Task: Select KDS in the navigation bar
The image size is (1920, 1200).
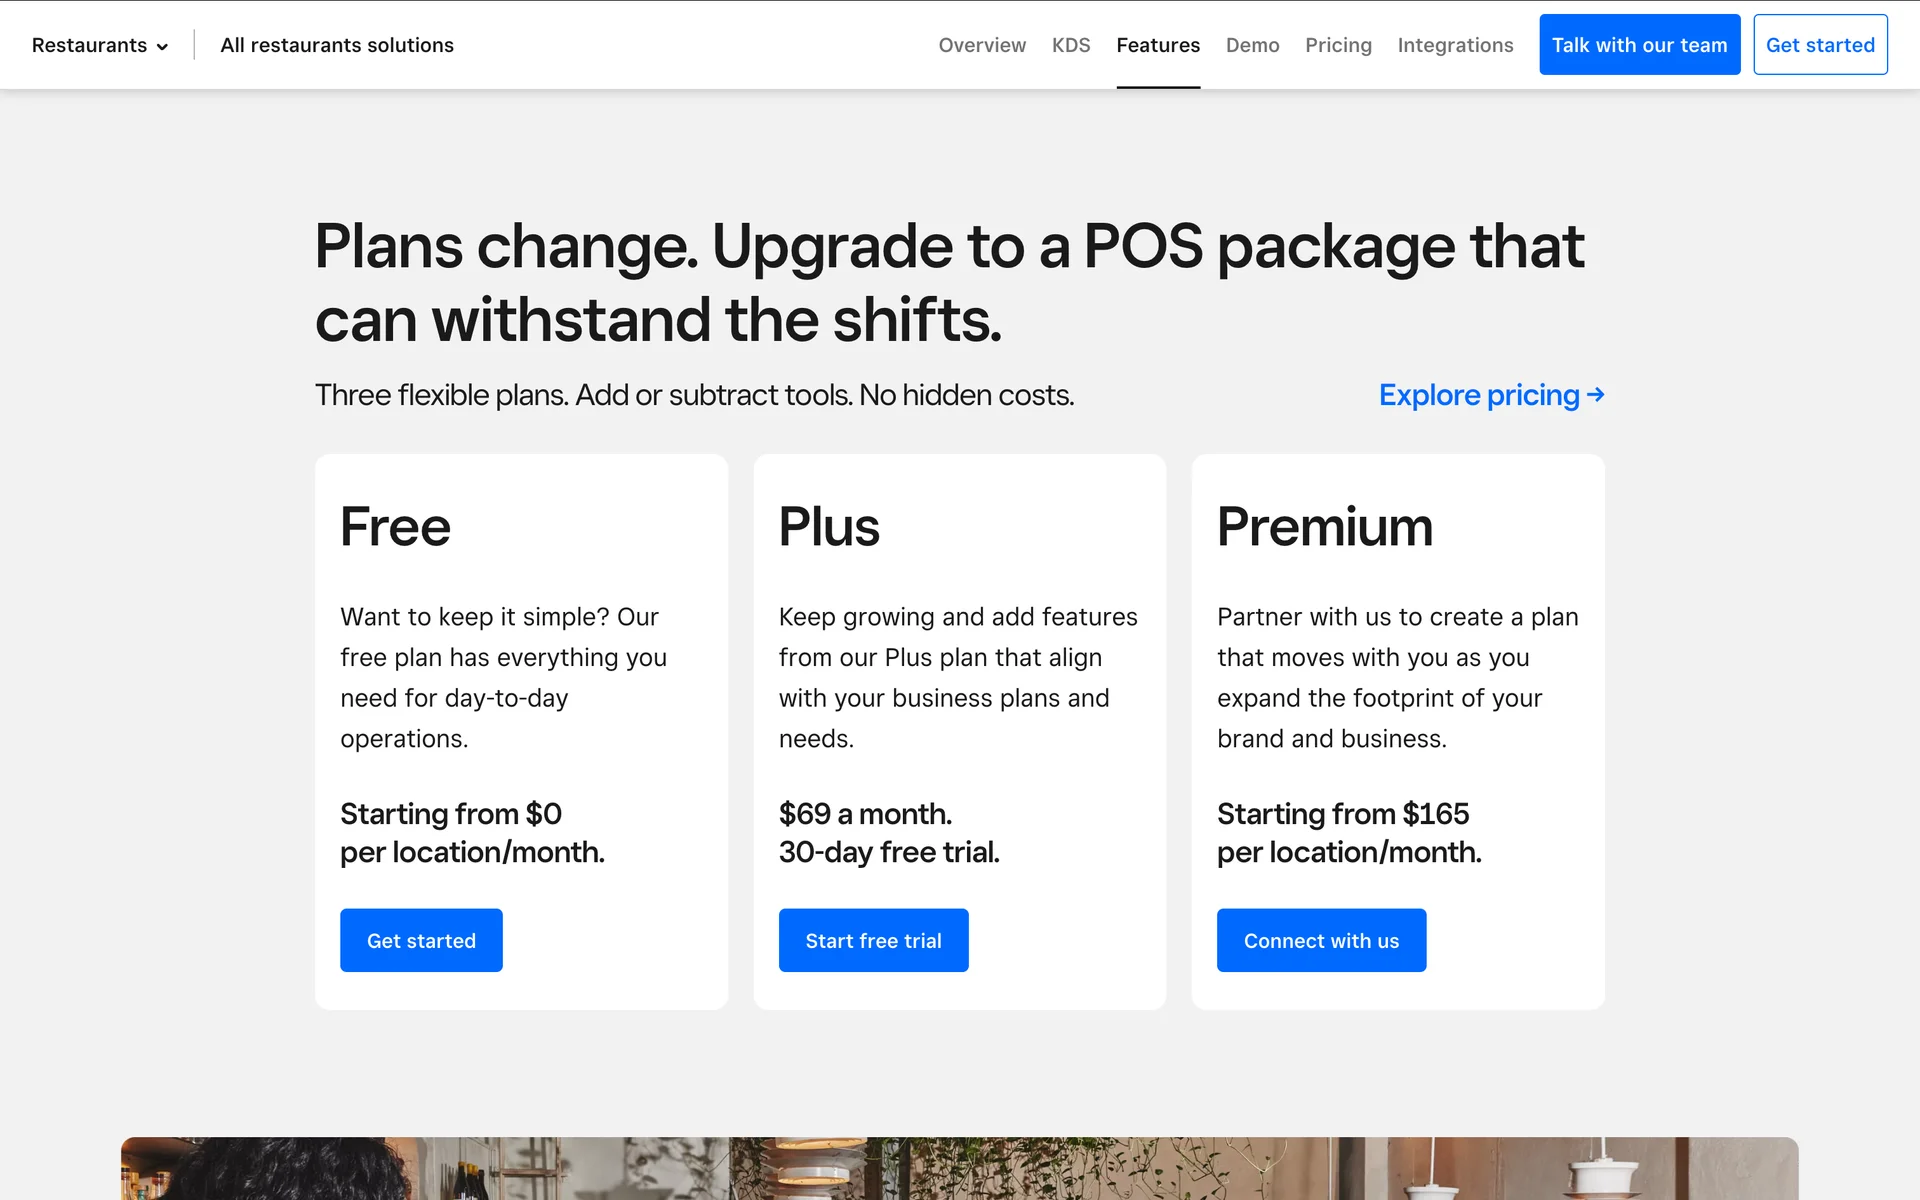Action: [x=1071, y=45]
